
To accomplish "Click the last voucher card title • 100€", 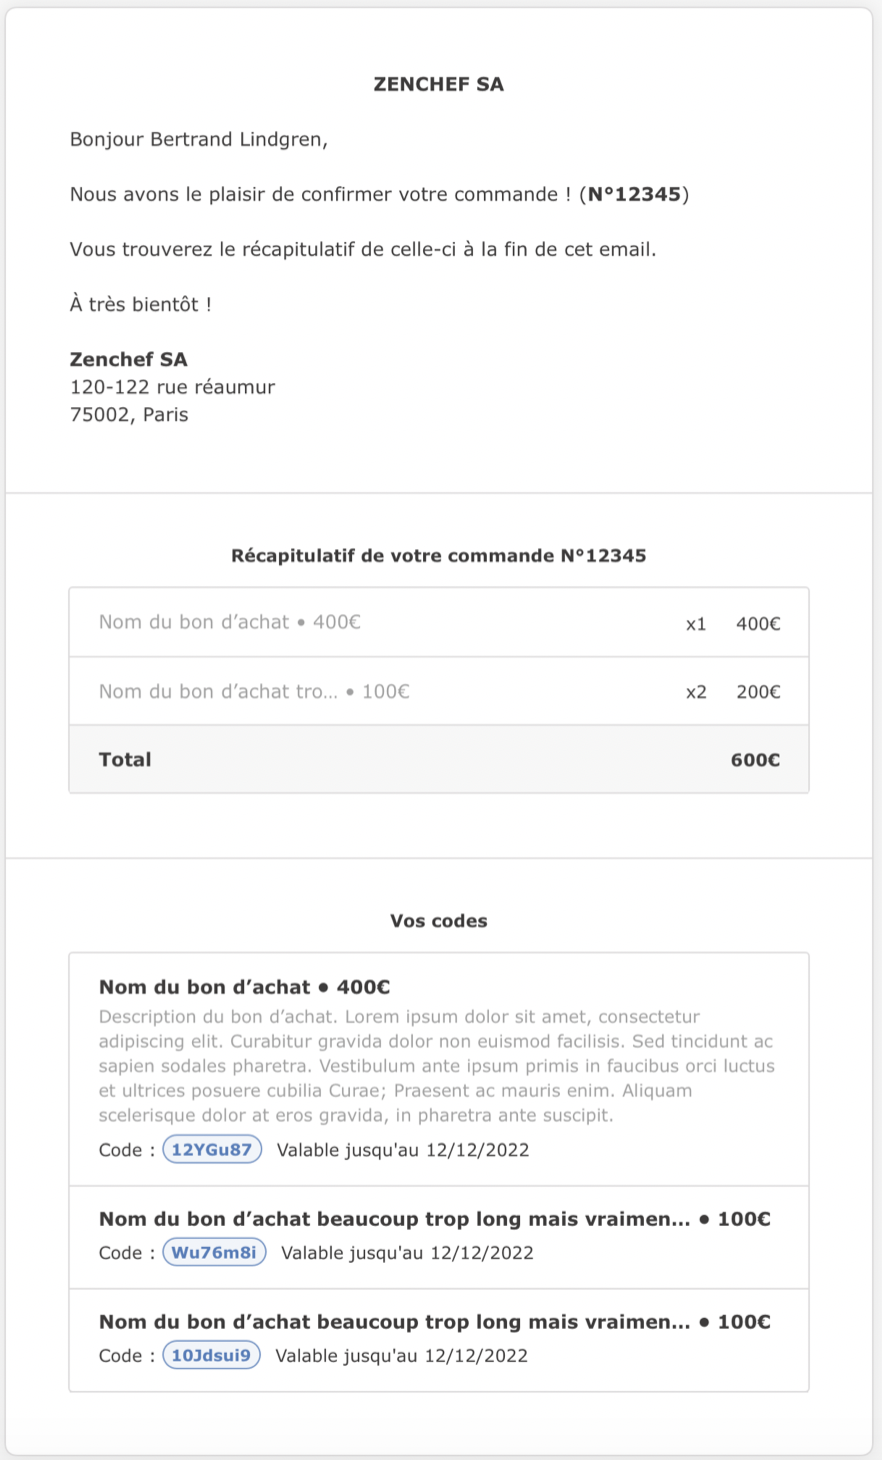I will pyautogui.click(x=435, y=1322).
